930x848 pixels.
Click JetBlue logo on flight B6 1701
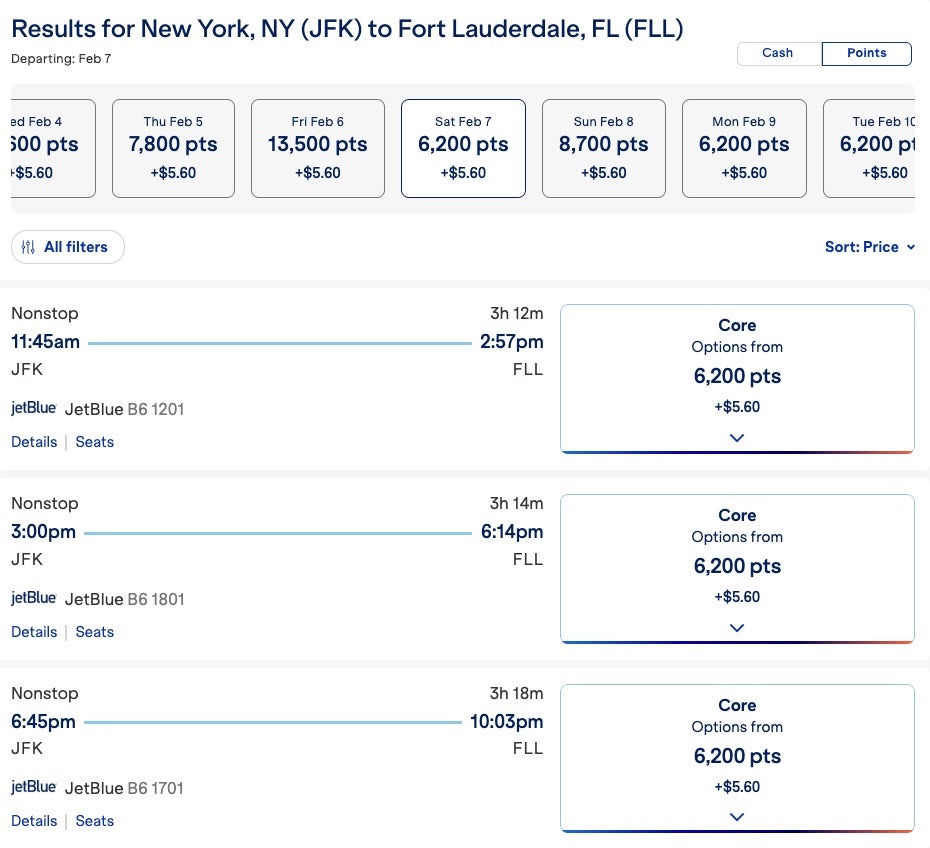(34, 787)
